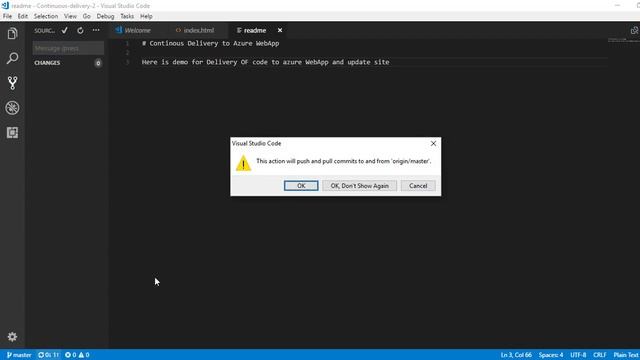Synchronize changes in status bar
The image size is (640, 360).
coord(49,355)
